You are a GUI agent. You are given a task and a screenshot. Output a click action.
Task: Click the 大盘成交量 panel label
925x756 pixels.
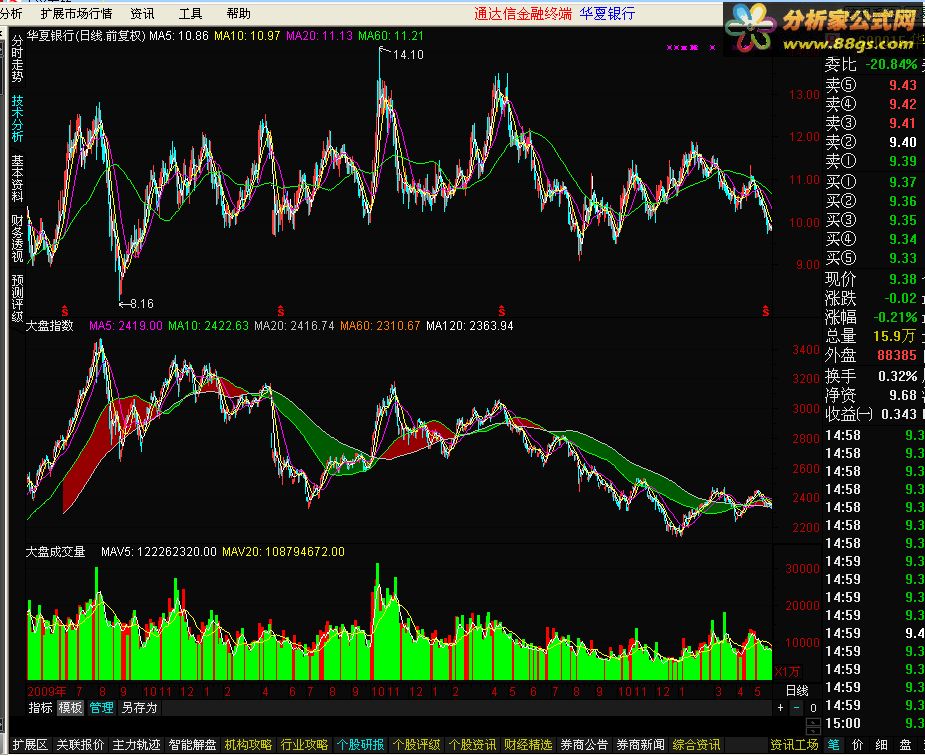pyautogui.click(x=55, y=552)
